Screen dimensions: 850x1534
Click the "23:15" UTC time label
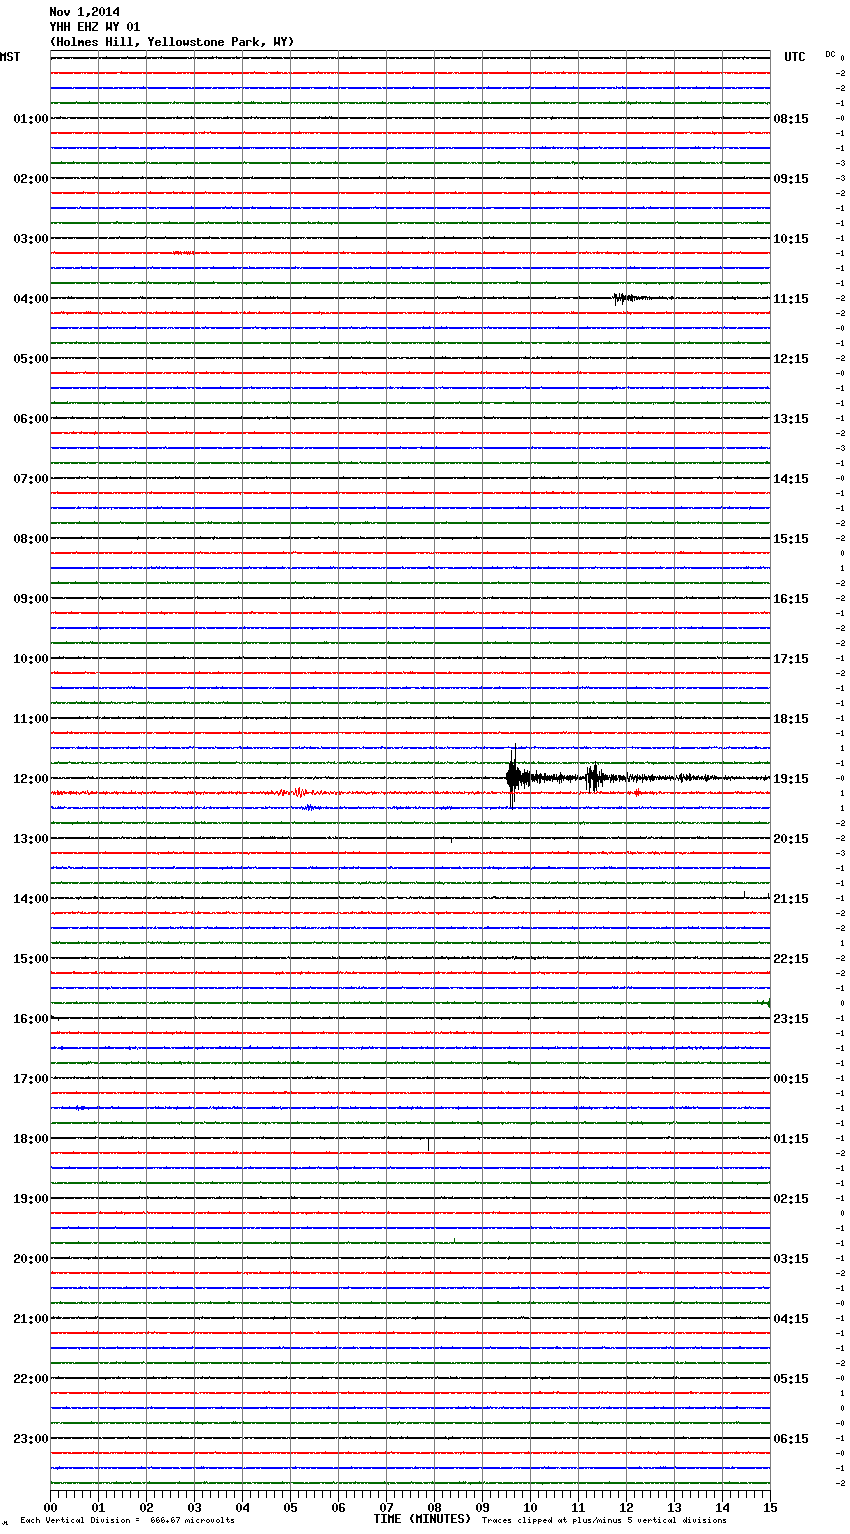[x=791, y=1019]
